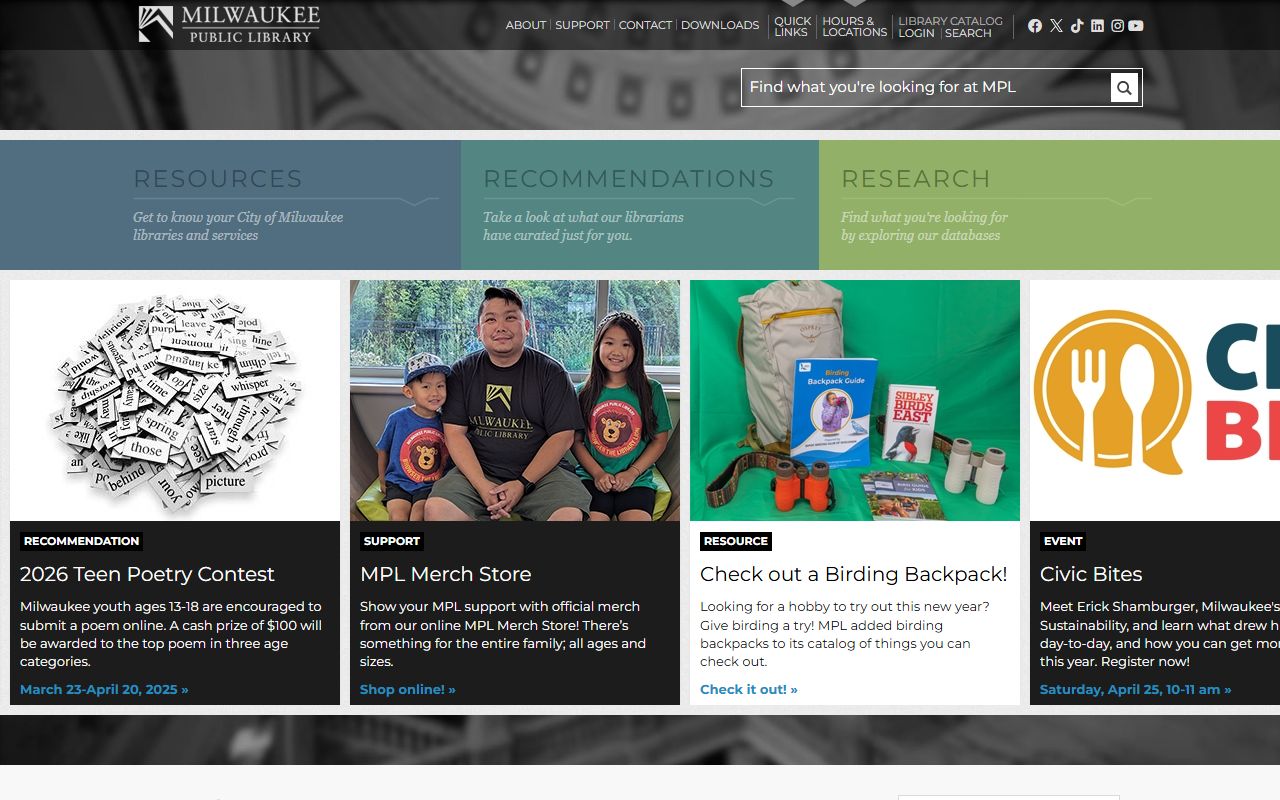Expand the Quick Links dropdown
Image resolution: width=1280 pixels, height=800 pixels.
[x=792, y=27]
